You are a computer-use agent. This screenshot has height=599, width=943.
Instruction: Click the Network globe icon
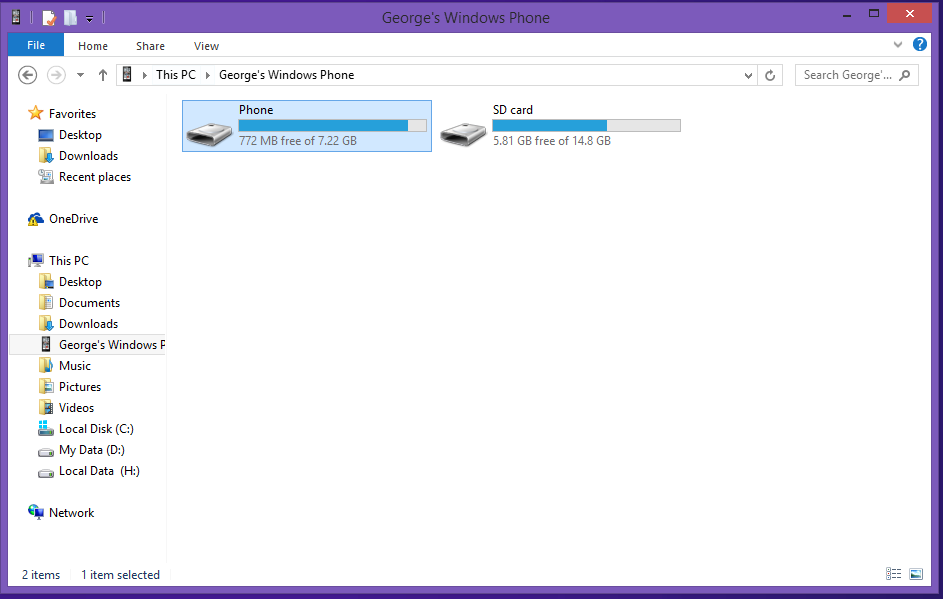click(x=36, y=512)
